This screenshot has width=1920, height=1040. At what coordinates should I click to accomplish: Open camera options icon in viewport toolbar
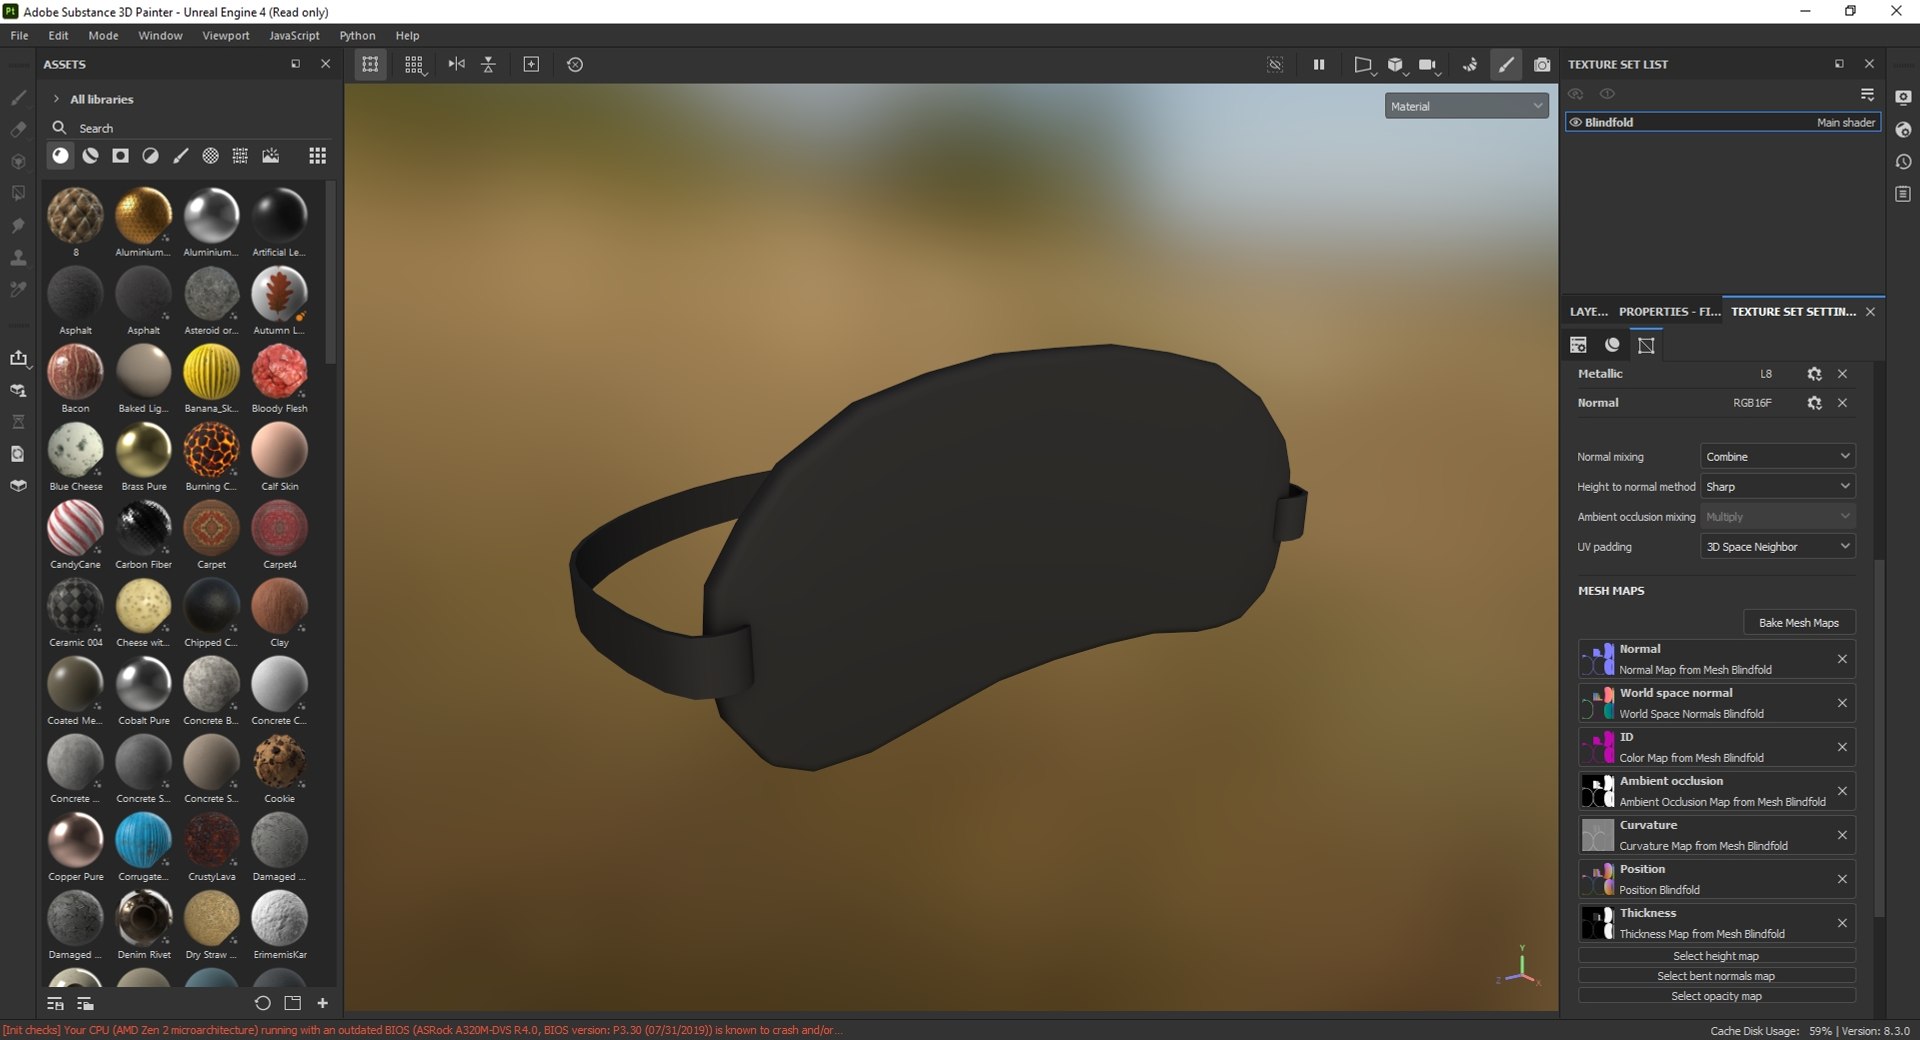point(1428,65)
